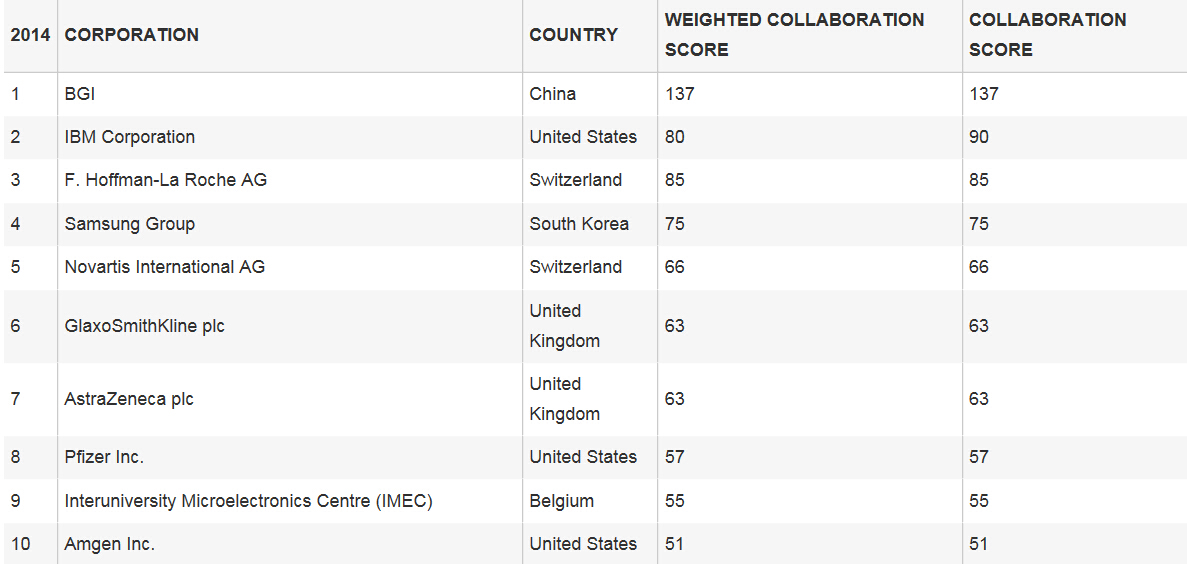Select the IBM Corporation cell
1187x564 pixels.
(130, 137)
